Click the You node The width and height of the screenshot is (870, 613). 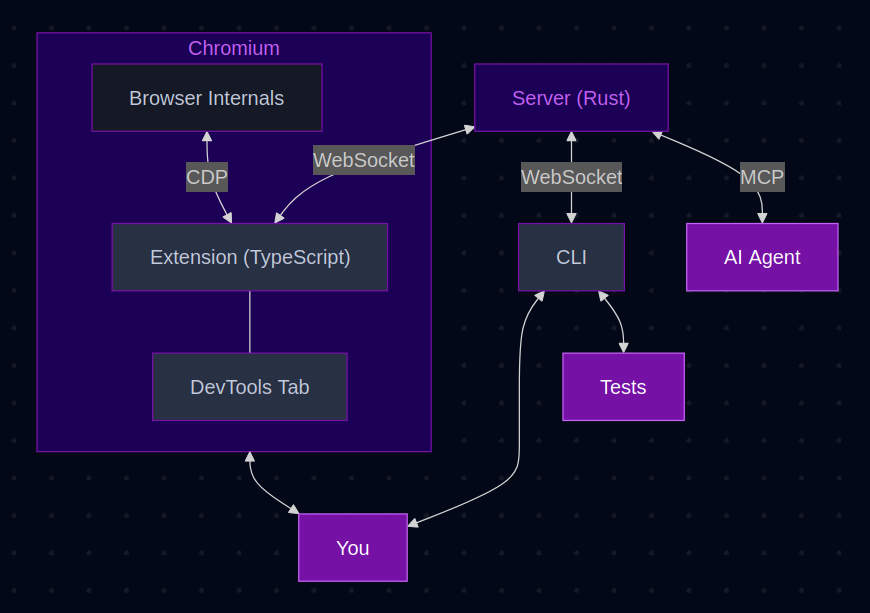click(x=352, y=547)
